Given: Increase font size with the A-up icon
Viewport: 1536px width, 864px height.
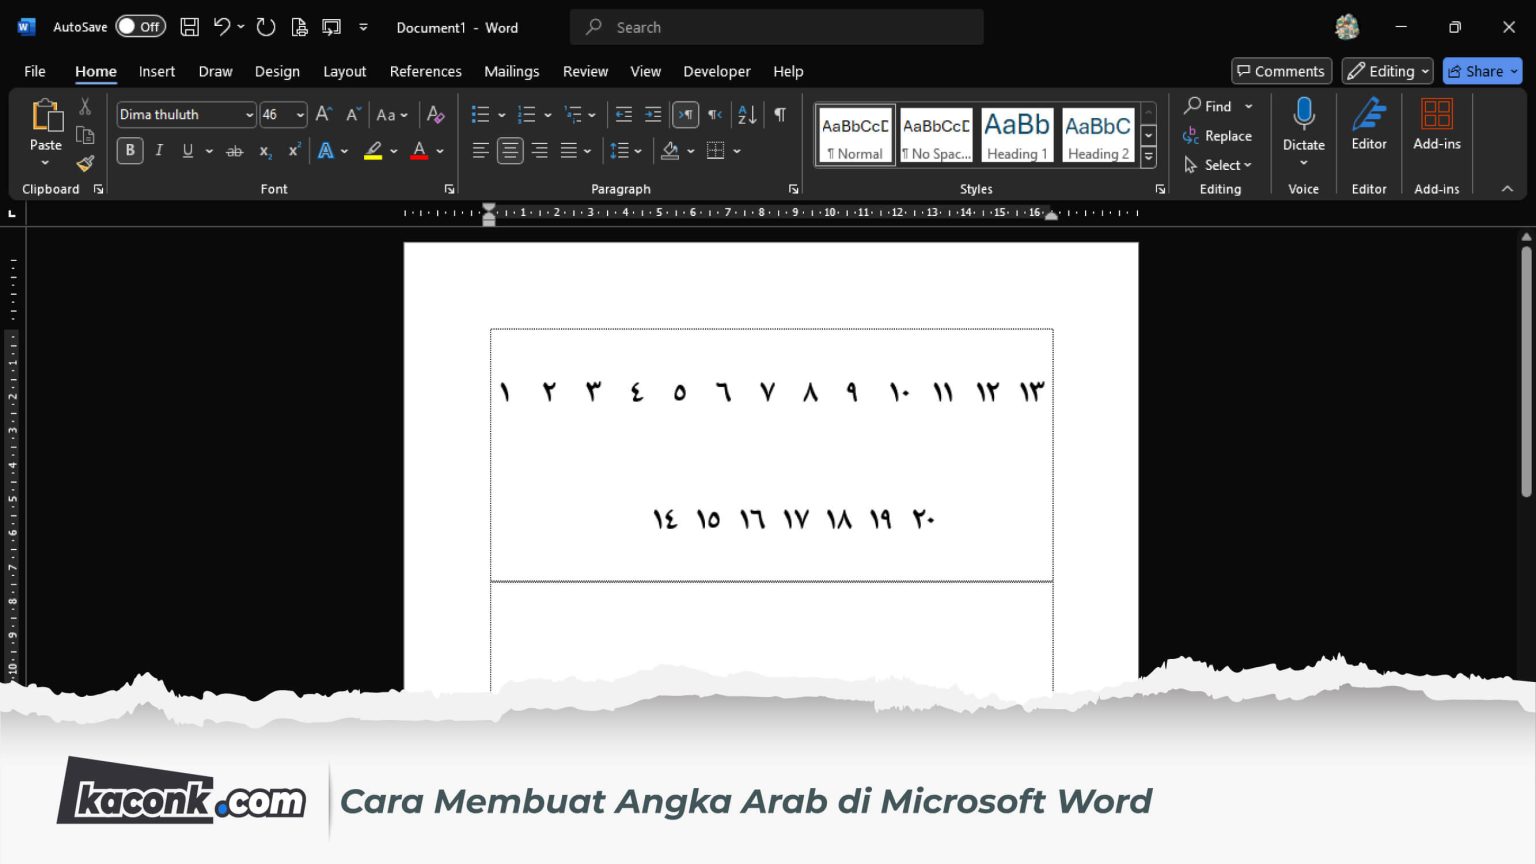Looking at the screenshot, I should coord(323,114).
